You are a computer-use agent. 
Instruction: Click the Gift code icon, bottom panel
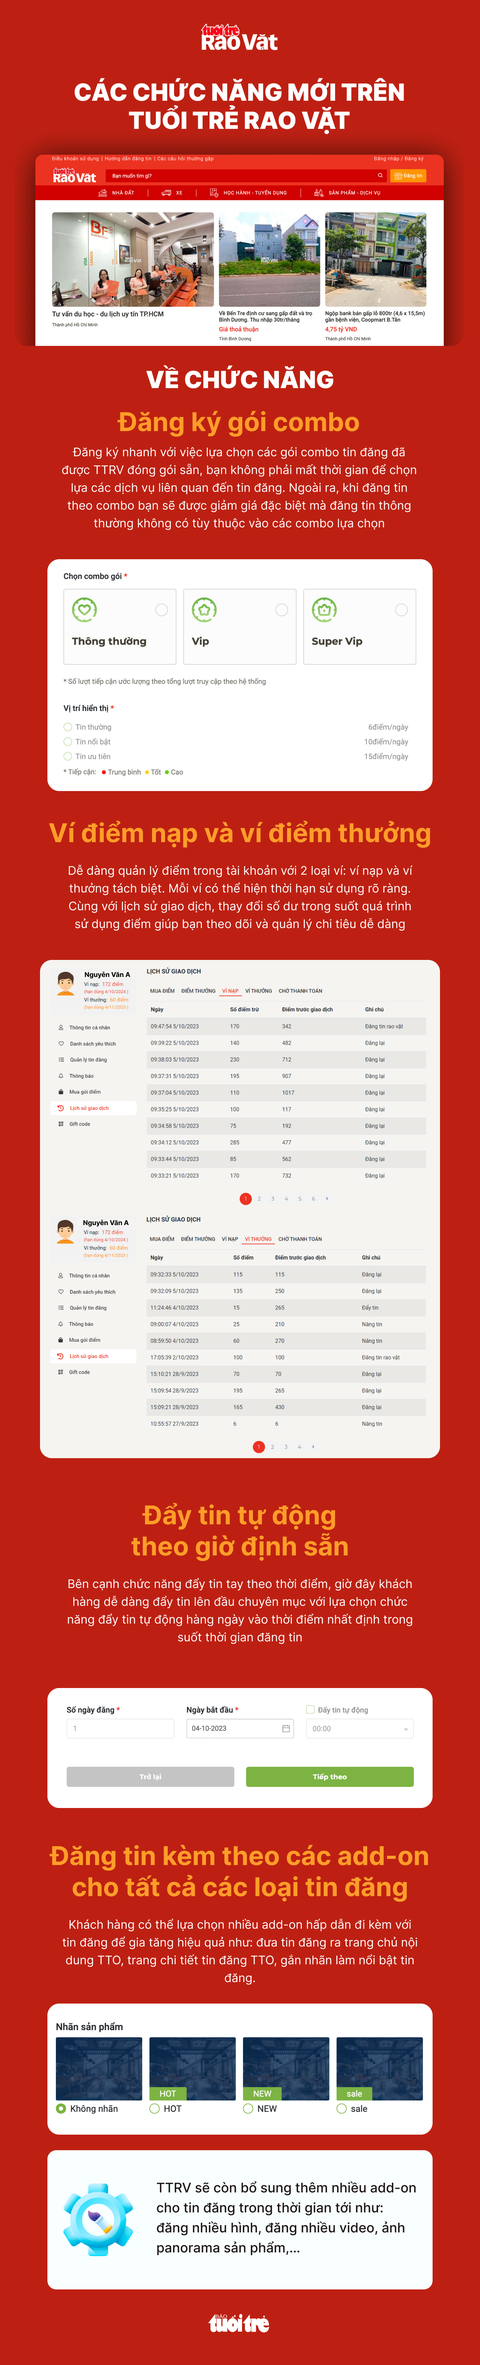click(x=61, y=1372)
